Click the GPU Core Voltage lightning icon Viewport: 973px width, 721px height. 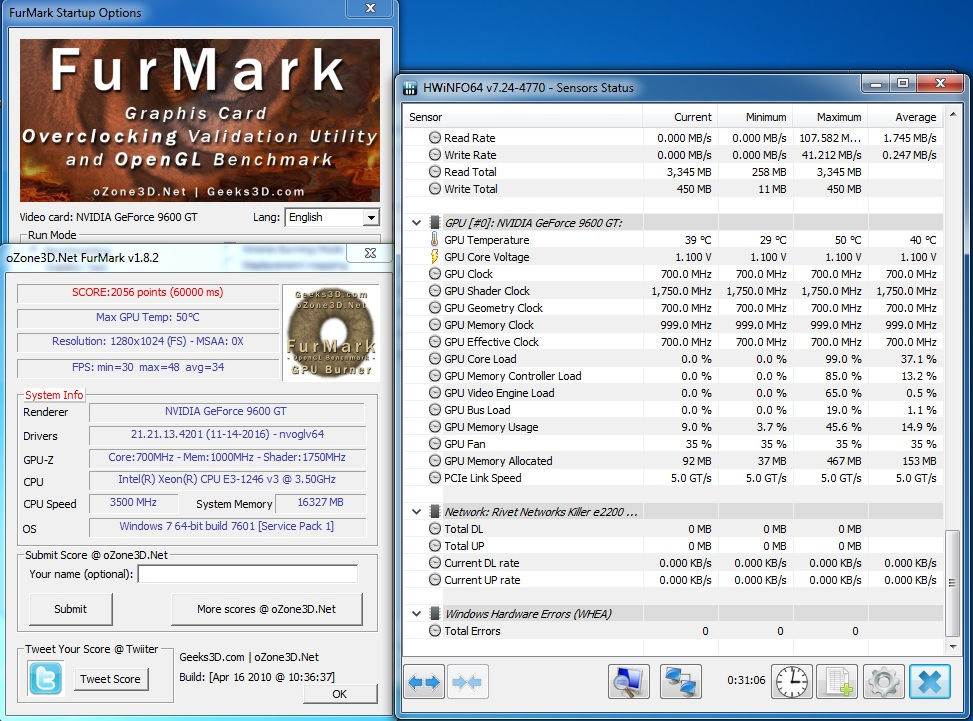click(x=434, y=256)
